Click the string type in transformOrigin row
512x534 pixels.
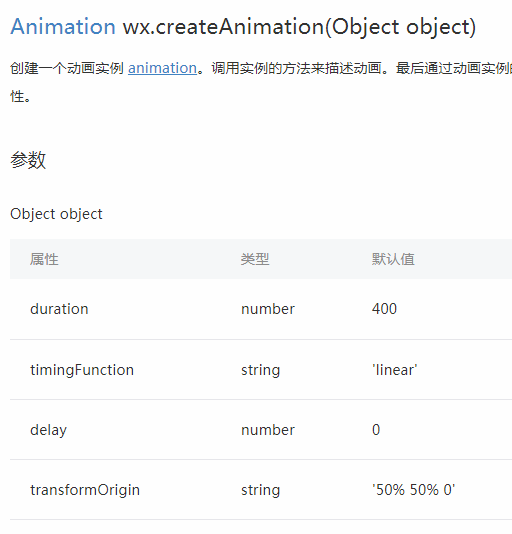(261, 490)
